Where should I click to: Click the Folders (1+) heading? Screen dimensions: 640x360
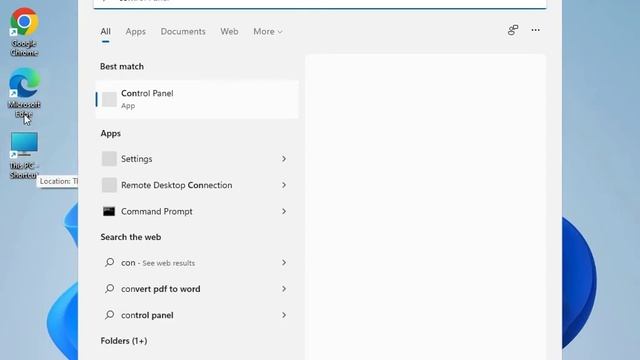(124, 340)
